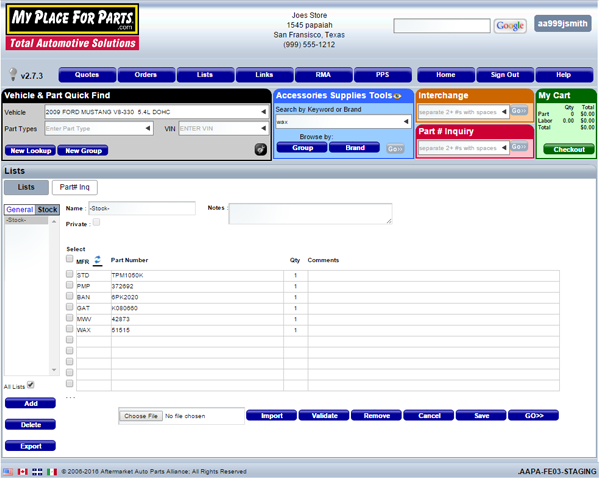
Task: Click the round tool icon in Quick Find
Action: click(261, 149)
